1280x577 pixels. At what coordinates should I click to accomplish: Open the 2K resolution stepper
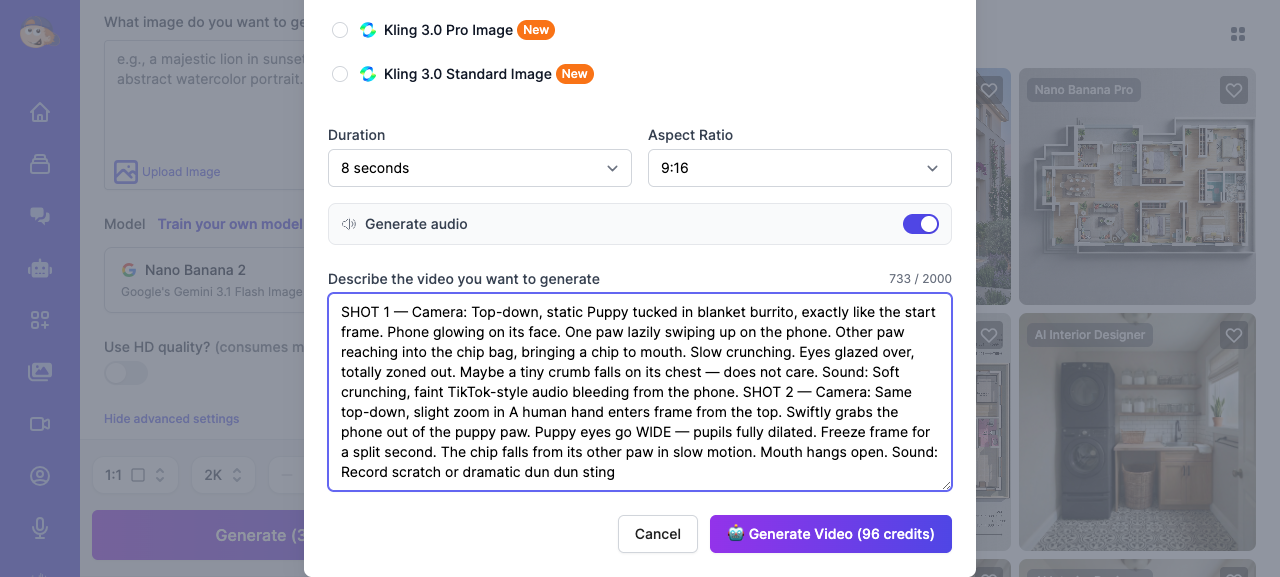coord(222,475)
